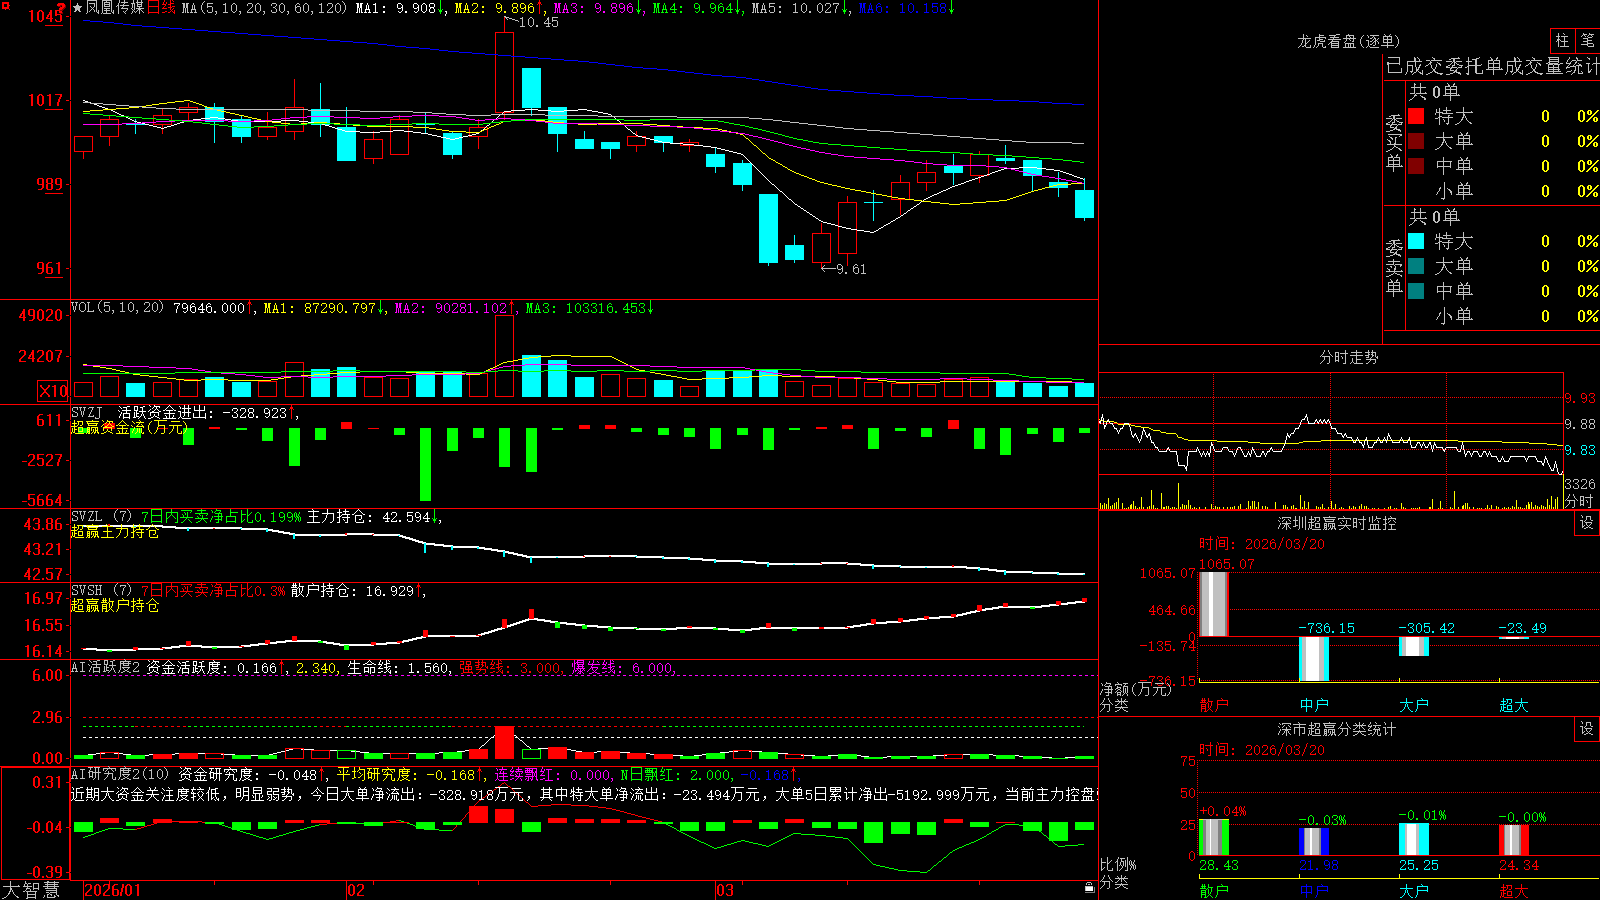Click the AI活跃度2 indicator label

(106, 667)
